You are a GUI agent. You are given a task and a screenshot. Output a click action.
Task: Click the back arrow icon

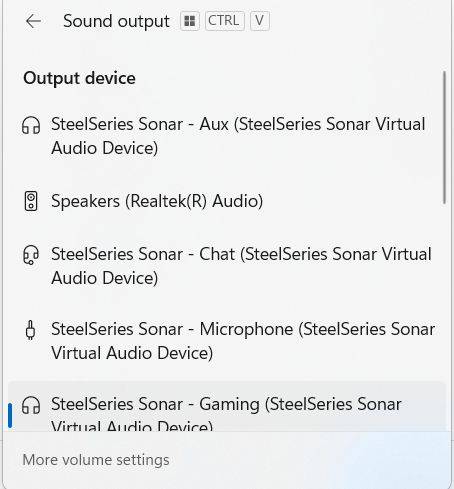click(x=33, y=21)
